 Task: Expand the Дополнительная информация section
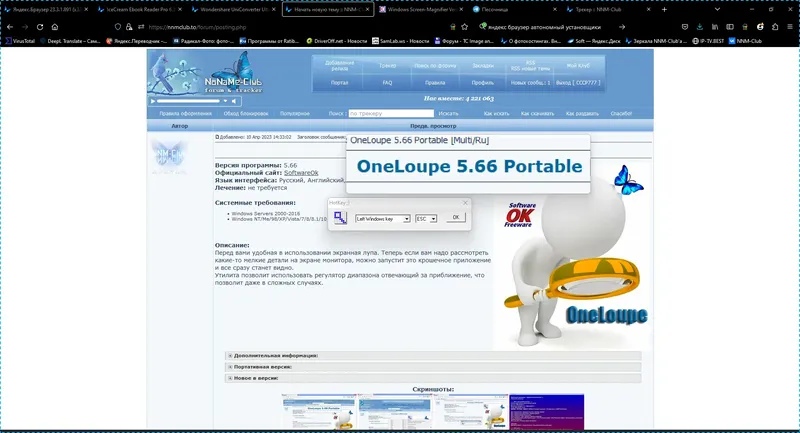pyautogui.click(x=433, y=355)
